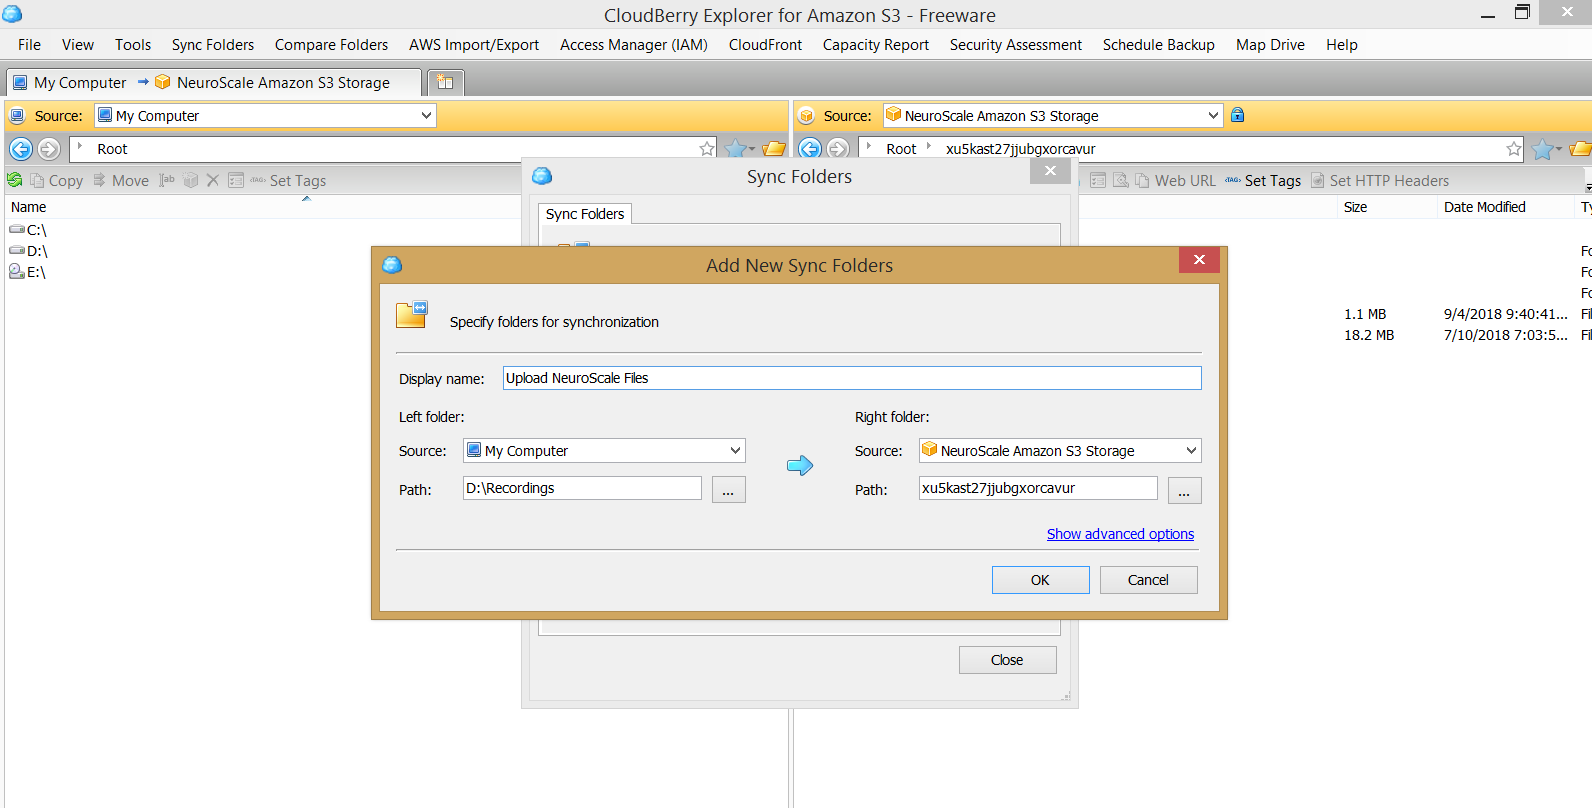Go forward in the My Computer pane
The width and height of the screenshot is (1592, 808).
[49, 149]
